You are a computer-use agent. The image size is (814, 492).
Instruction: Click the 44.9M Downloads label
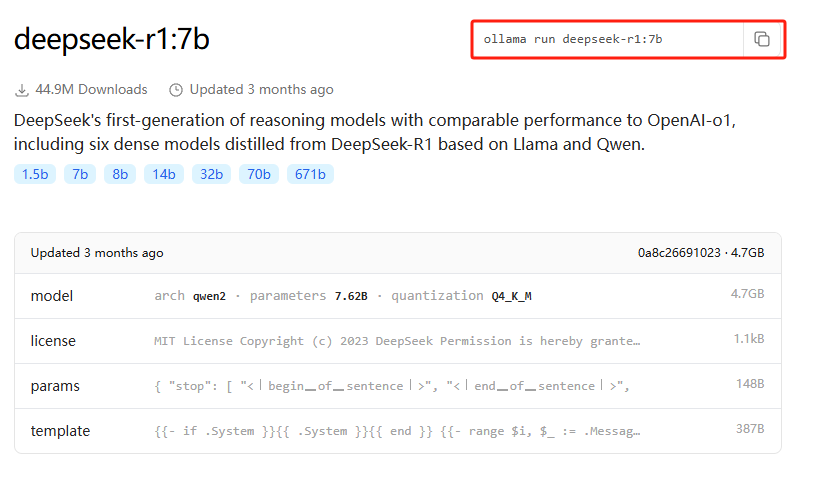pyautogui.click(x=91, y=90)
